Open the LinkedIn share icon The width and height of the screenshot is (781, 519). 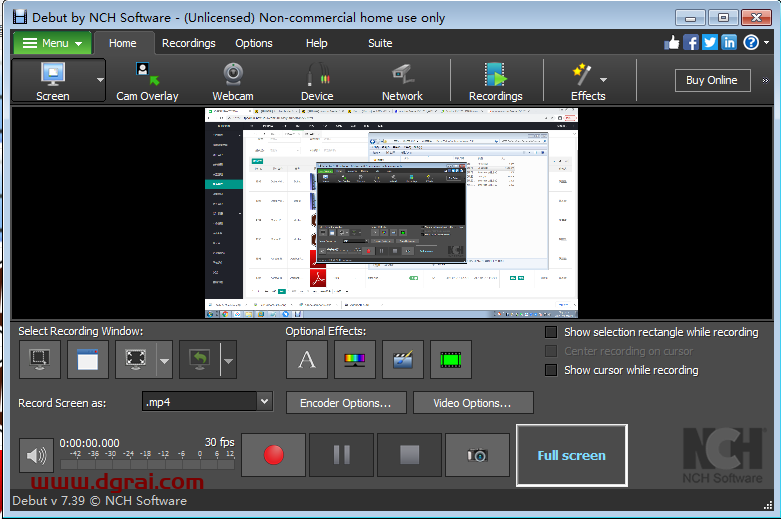coord(729,43)
